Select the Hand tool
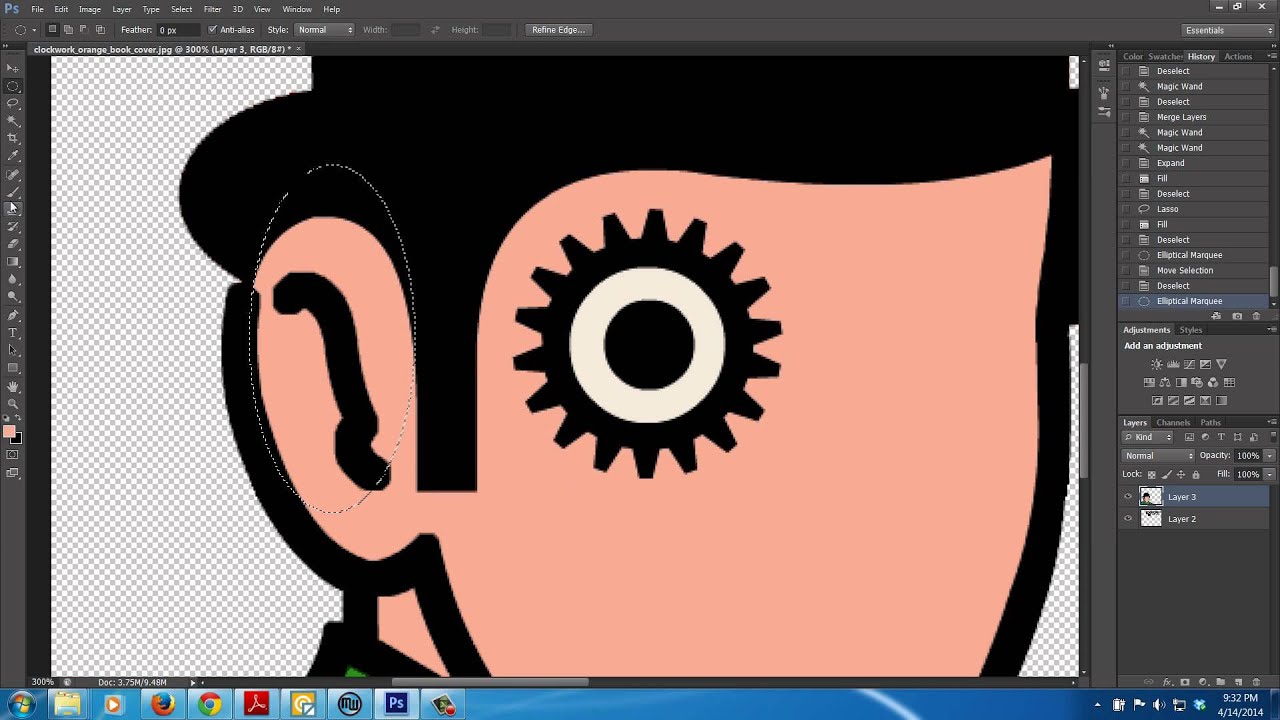 point(13,386)
